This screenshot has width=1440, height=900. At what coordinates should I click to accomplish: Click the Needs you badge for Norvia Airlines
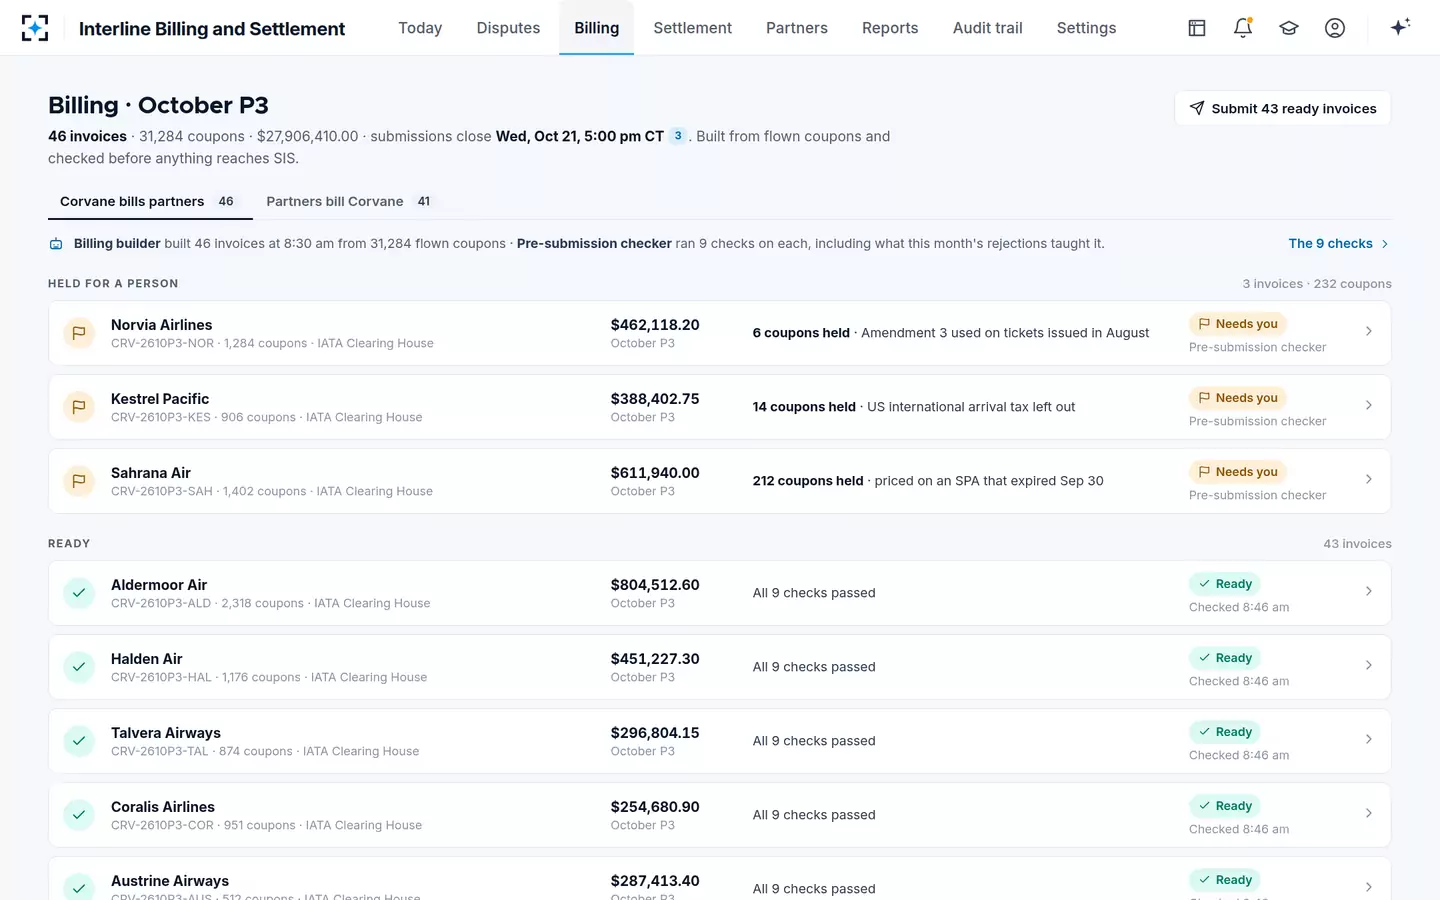[x=1238, y=324]
